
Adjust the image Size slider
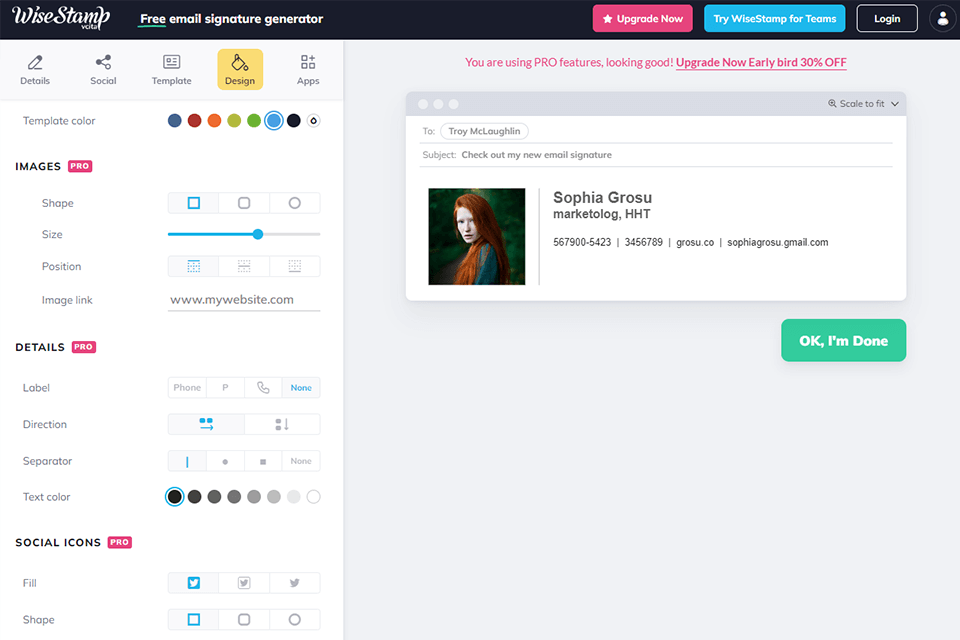tap(258, 234)
